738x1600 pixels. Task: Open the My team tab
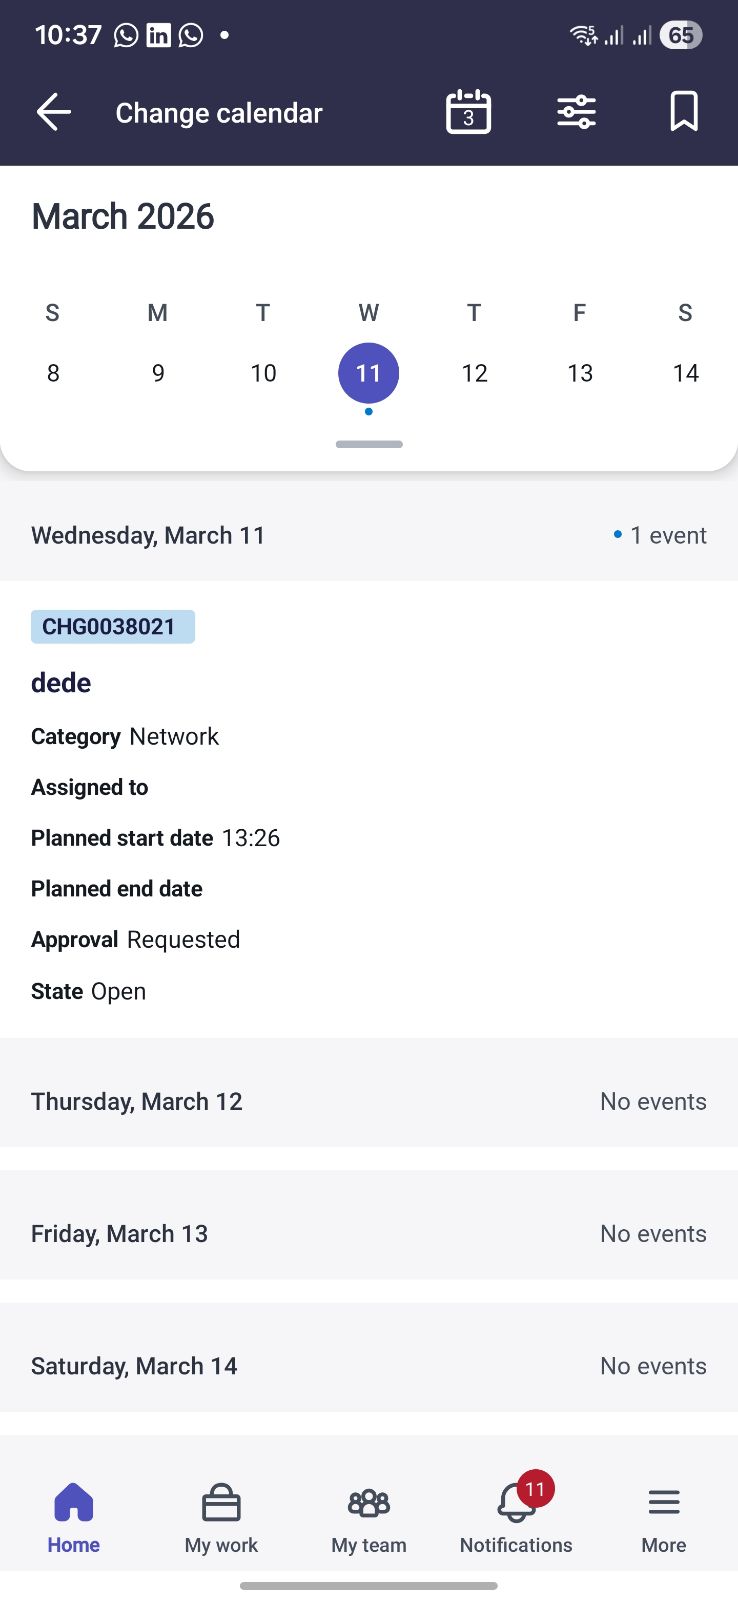click(369, 1517)
